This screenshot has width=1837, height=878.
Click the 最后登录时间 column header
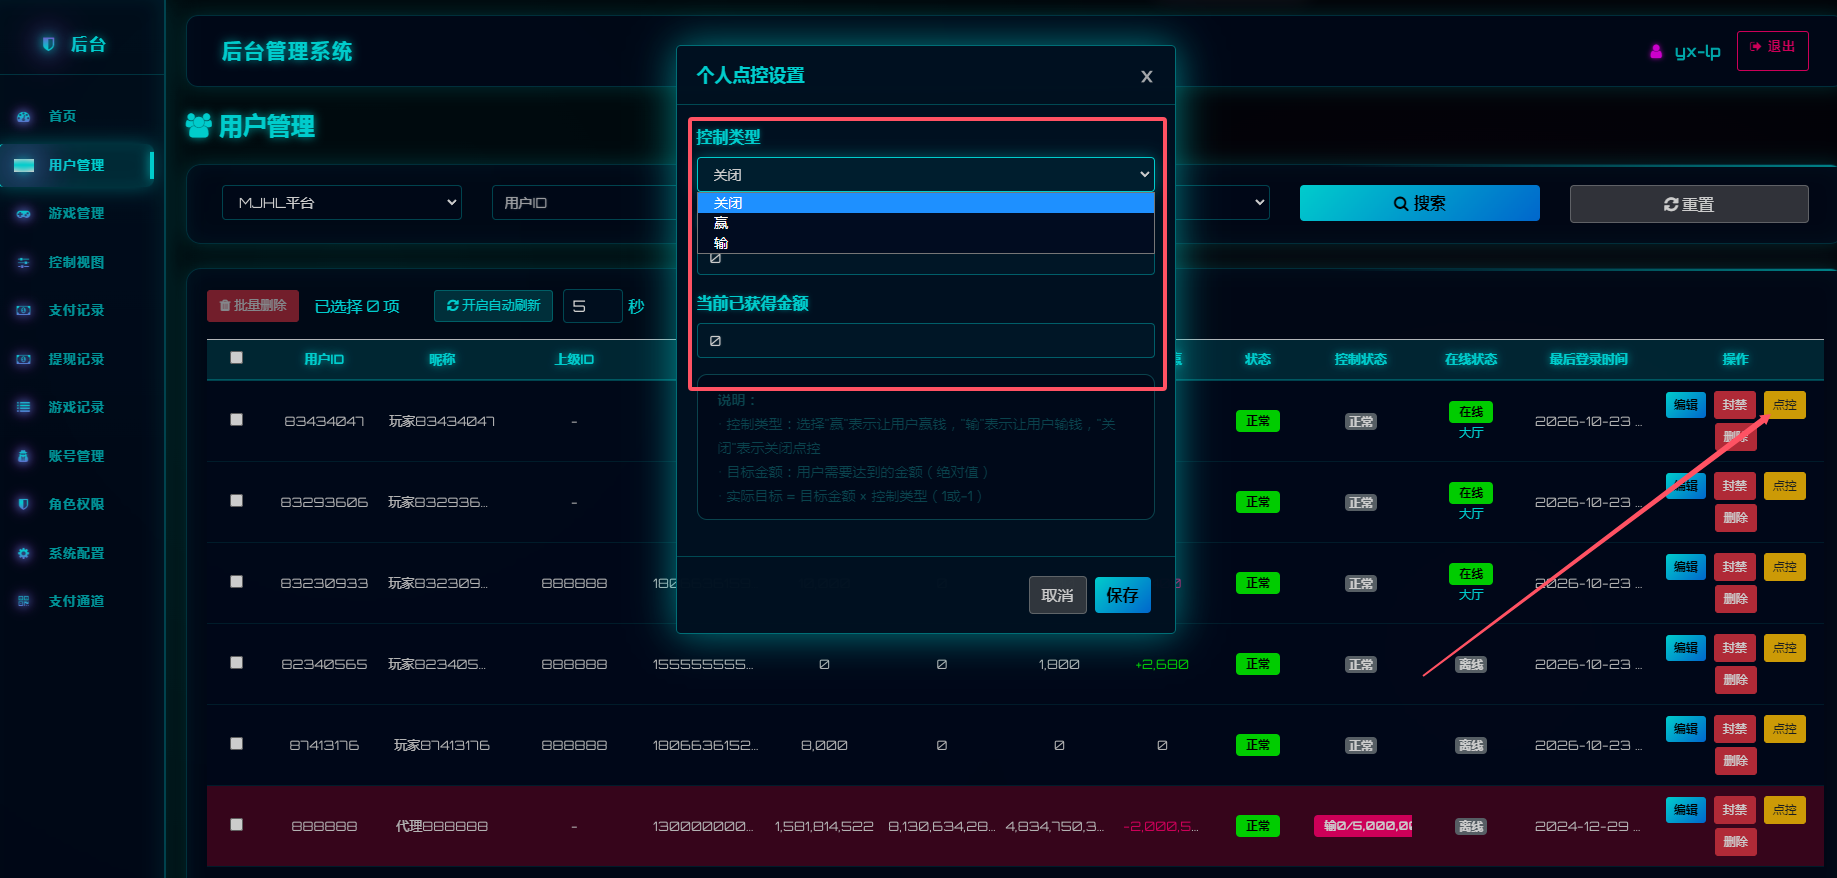[1589, 359]
